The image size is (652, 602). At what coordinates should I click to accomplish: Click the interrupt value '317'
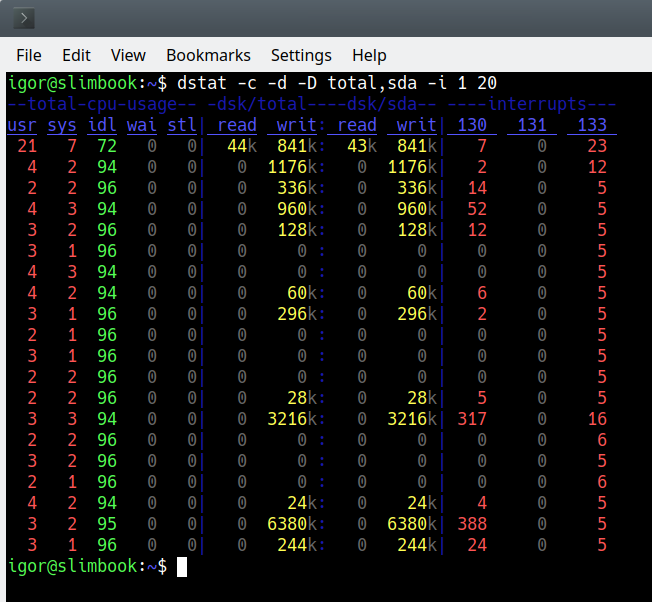click(472, 419)
